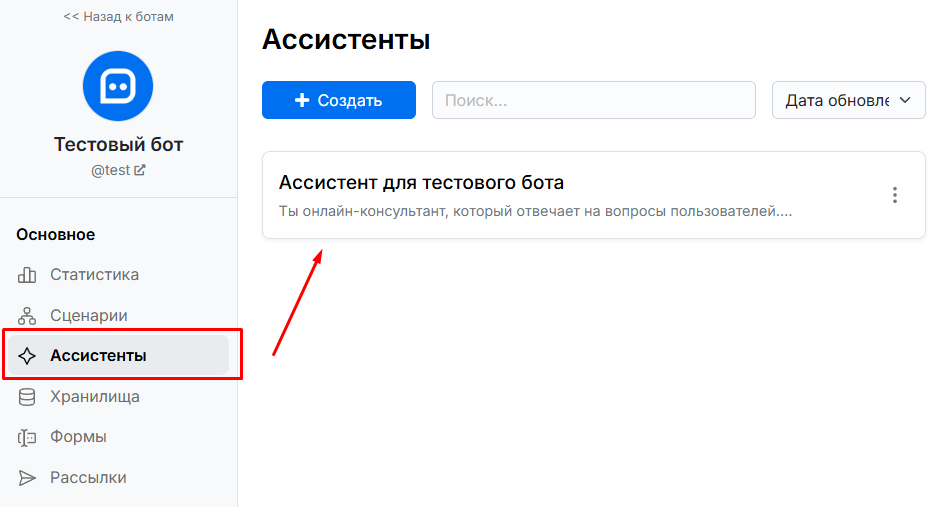Click the Сценарии flow diagram icon
Viewport: 942px width, 507px height.
pos(26,316)
